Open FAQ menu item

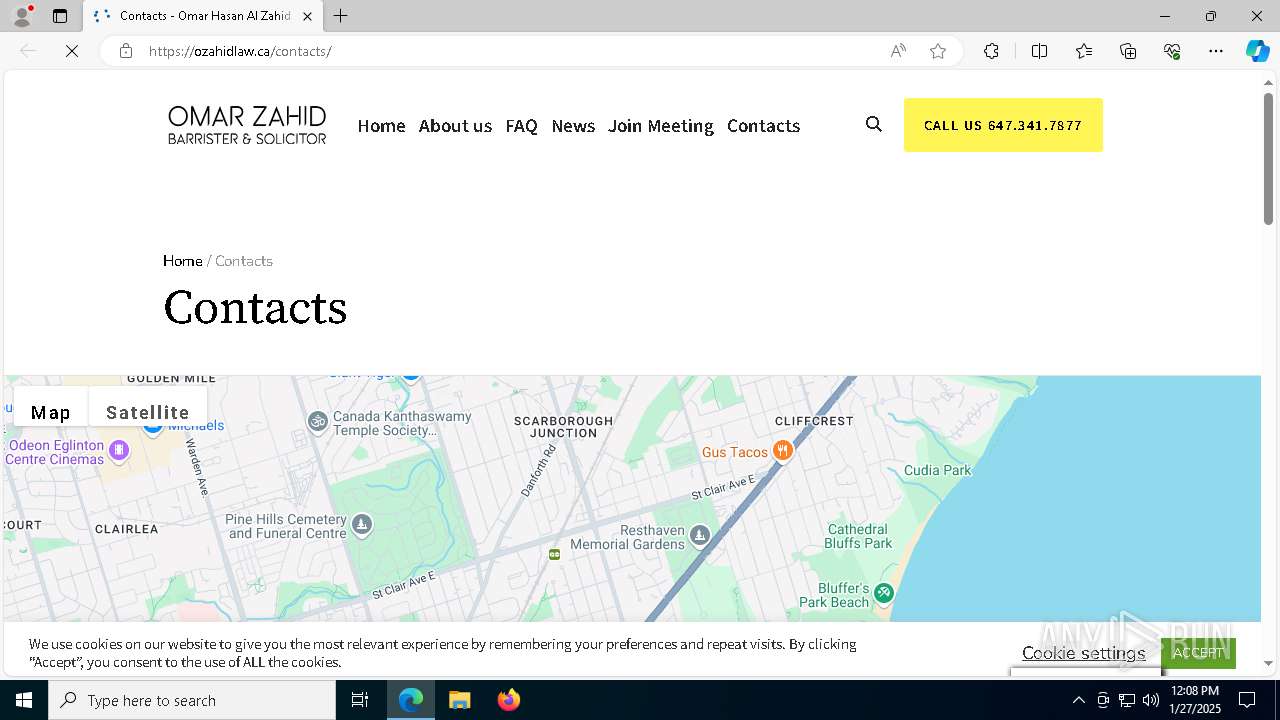click(x=522, y=125)
